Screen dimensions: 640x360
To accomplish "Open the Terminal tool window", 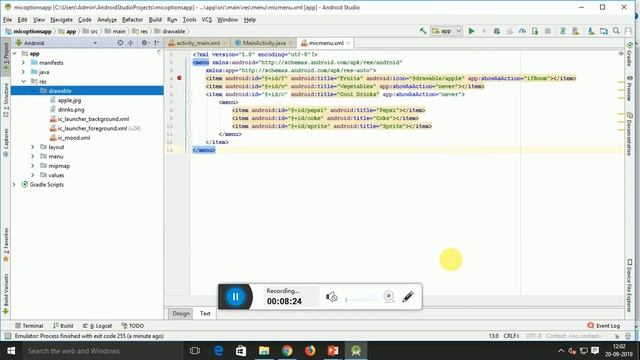I will 29,326.
